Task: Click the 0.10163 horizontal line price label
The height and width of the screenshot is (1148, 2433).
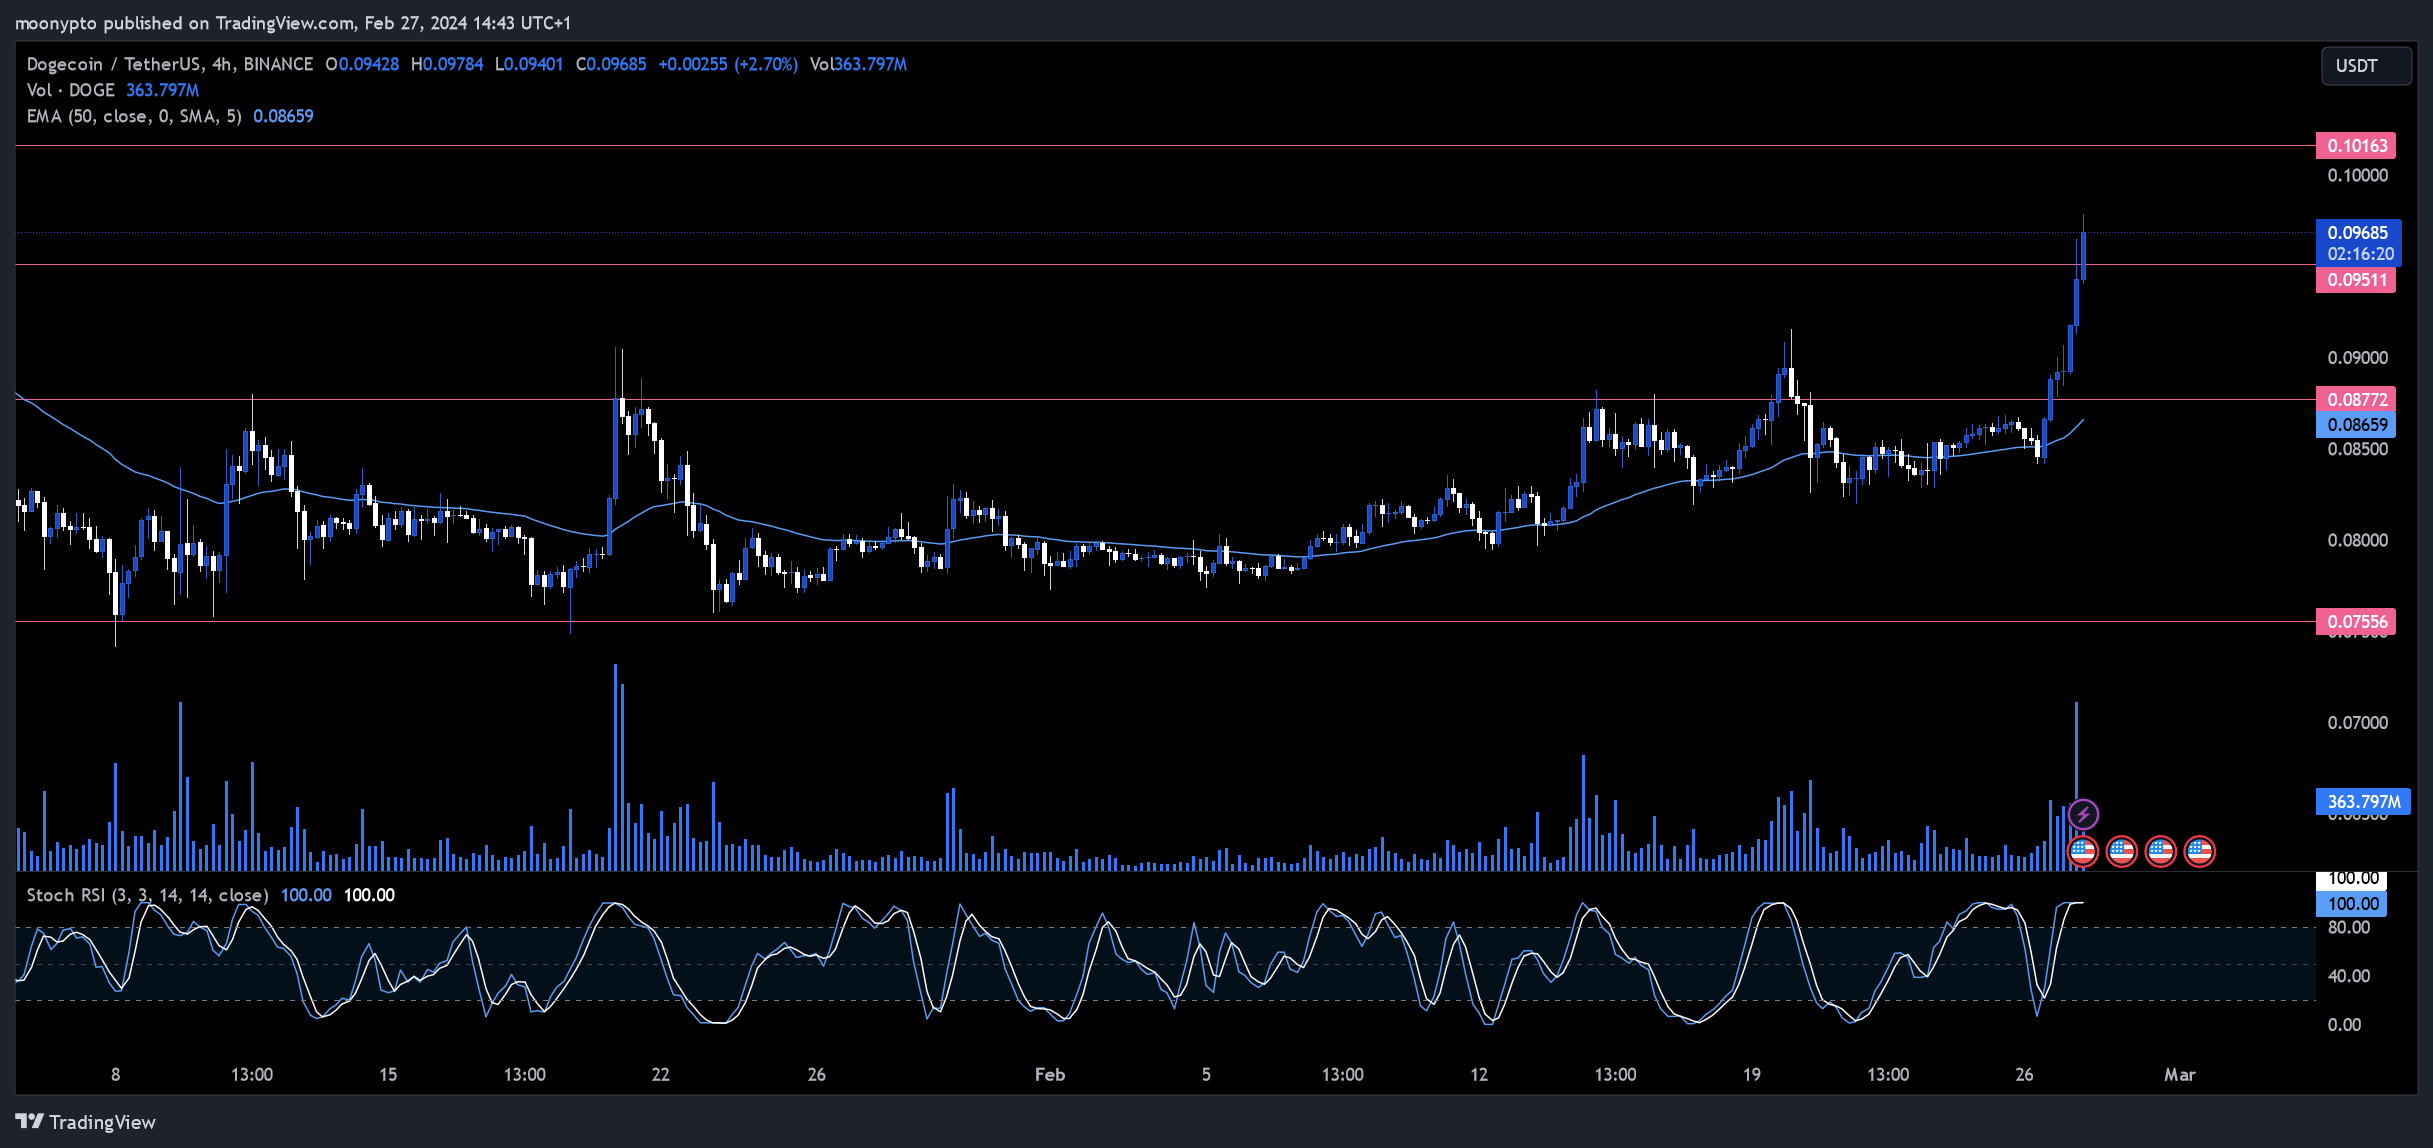Action: coord(2356,146)
